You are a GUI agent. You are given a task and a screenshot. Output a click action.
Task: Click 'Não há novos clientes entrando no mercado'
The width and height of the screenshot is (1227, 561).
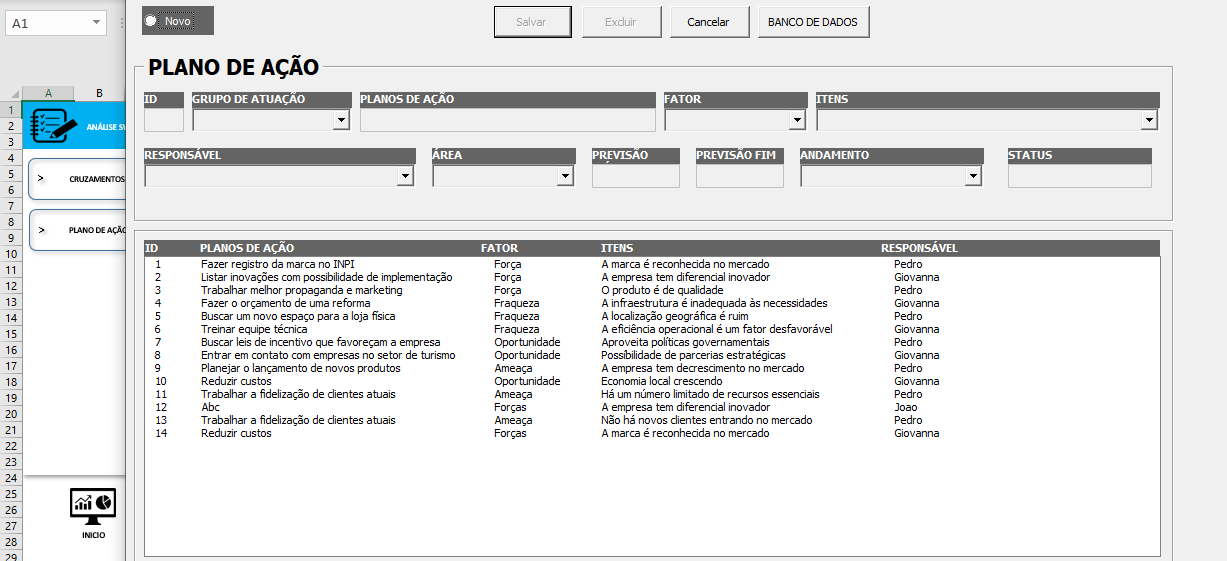(x=706, y=420)
